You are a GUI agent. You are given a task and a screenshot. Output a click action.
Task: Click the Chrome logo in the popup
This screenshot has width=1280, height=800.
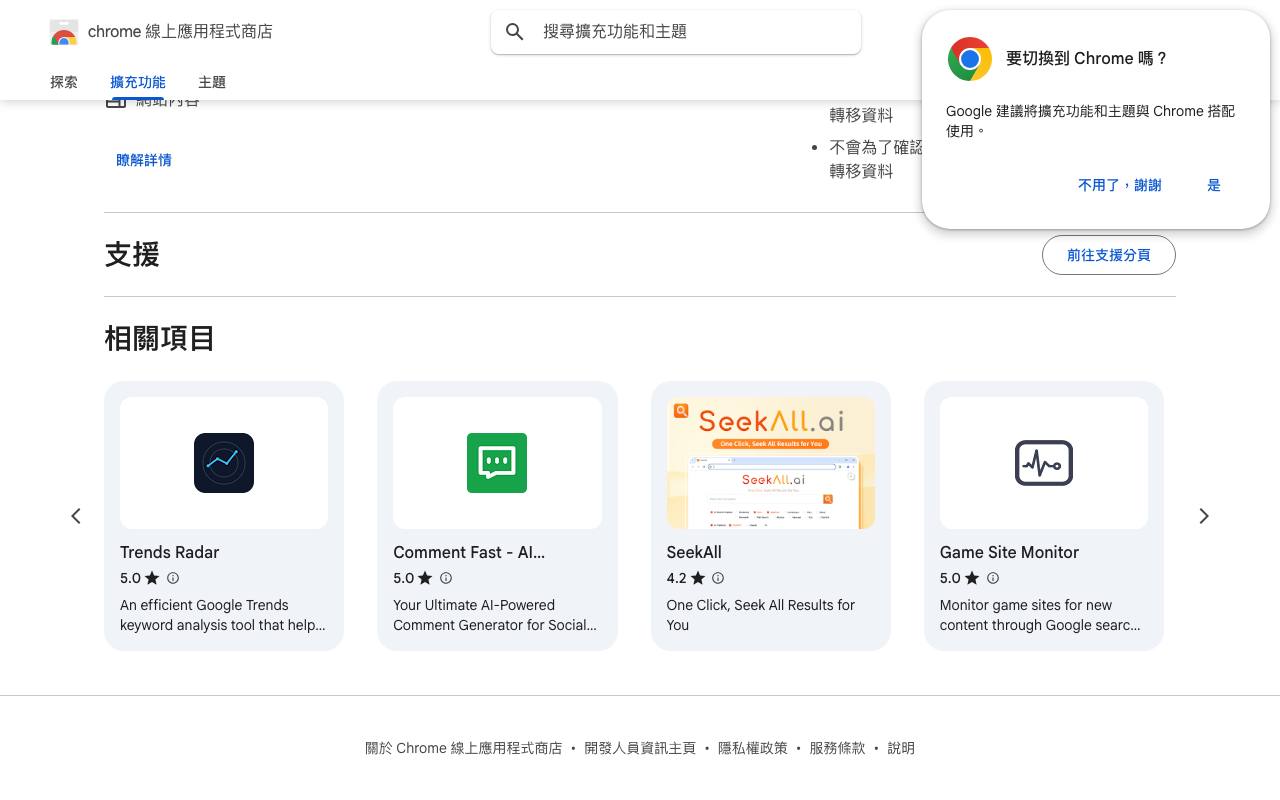[969, 59]
